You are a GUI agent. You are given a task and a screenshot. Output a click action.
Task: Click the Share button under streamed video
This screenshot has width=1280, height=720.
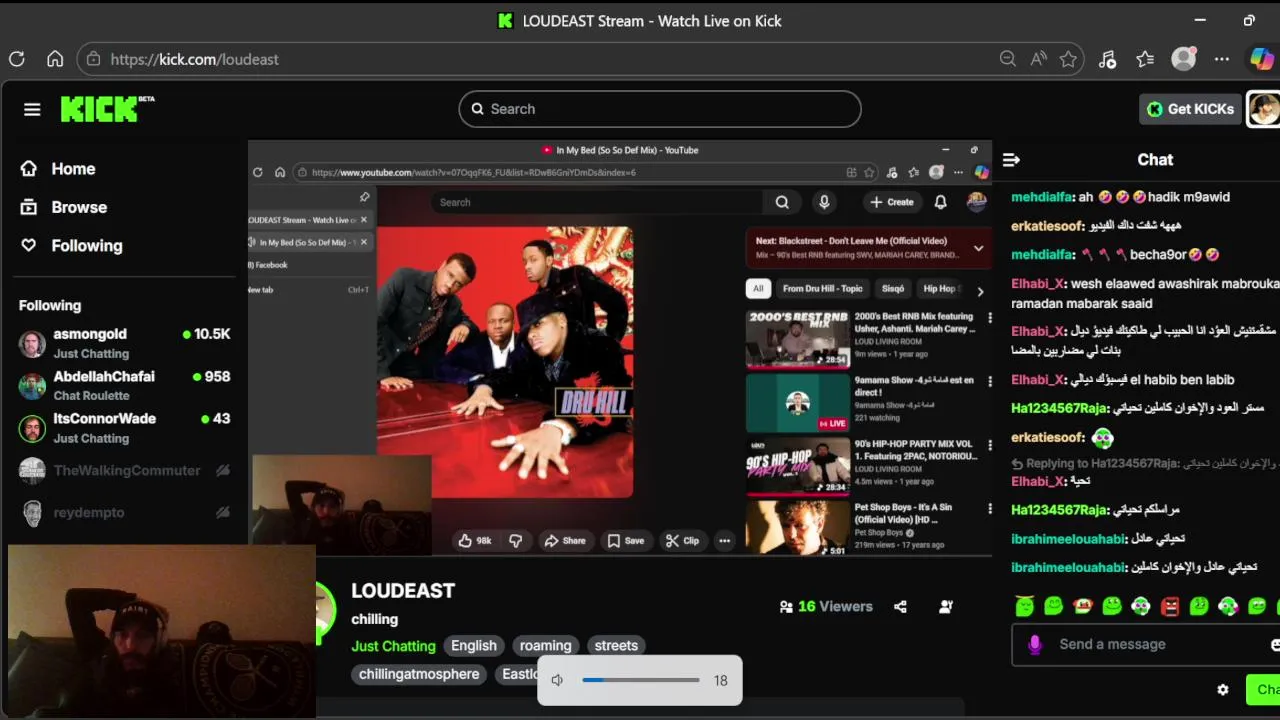(x=565, y=540)
